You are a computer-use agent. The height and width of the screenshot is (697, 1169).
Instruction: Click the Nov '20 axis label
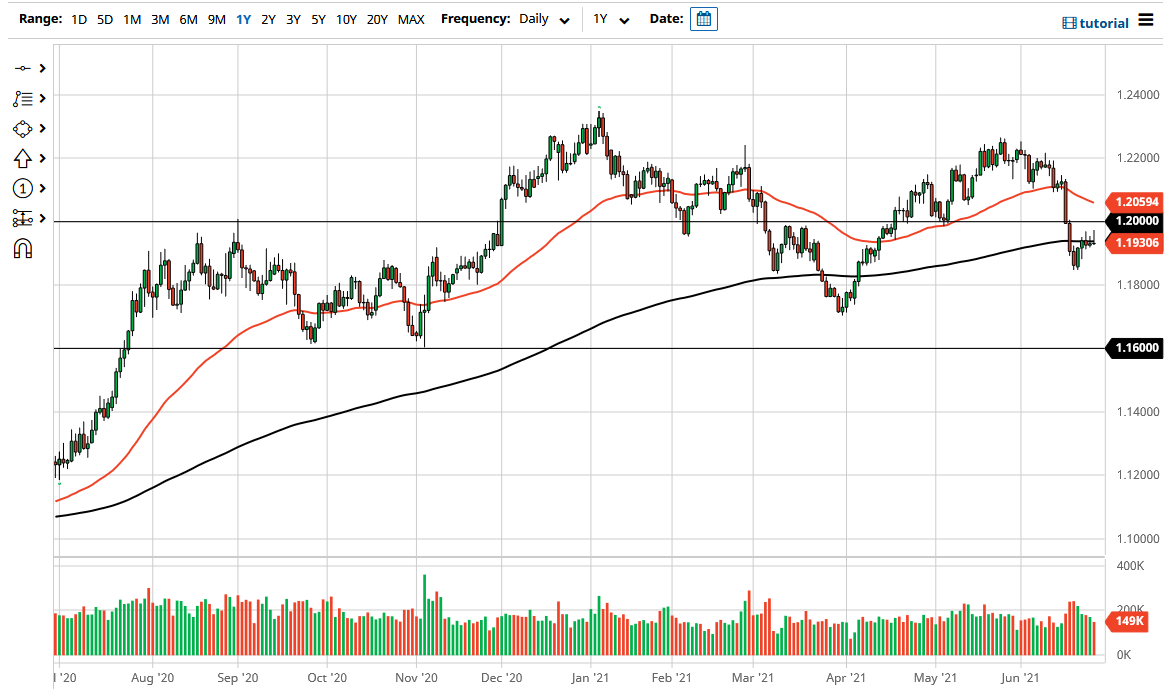(x=416, y=678)
